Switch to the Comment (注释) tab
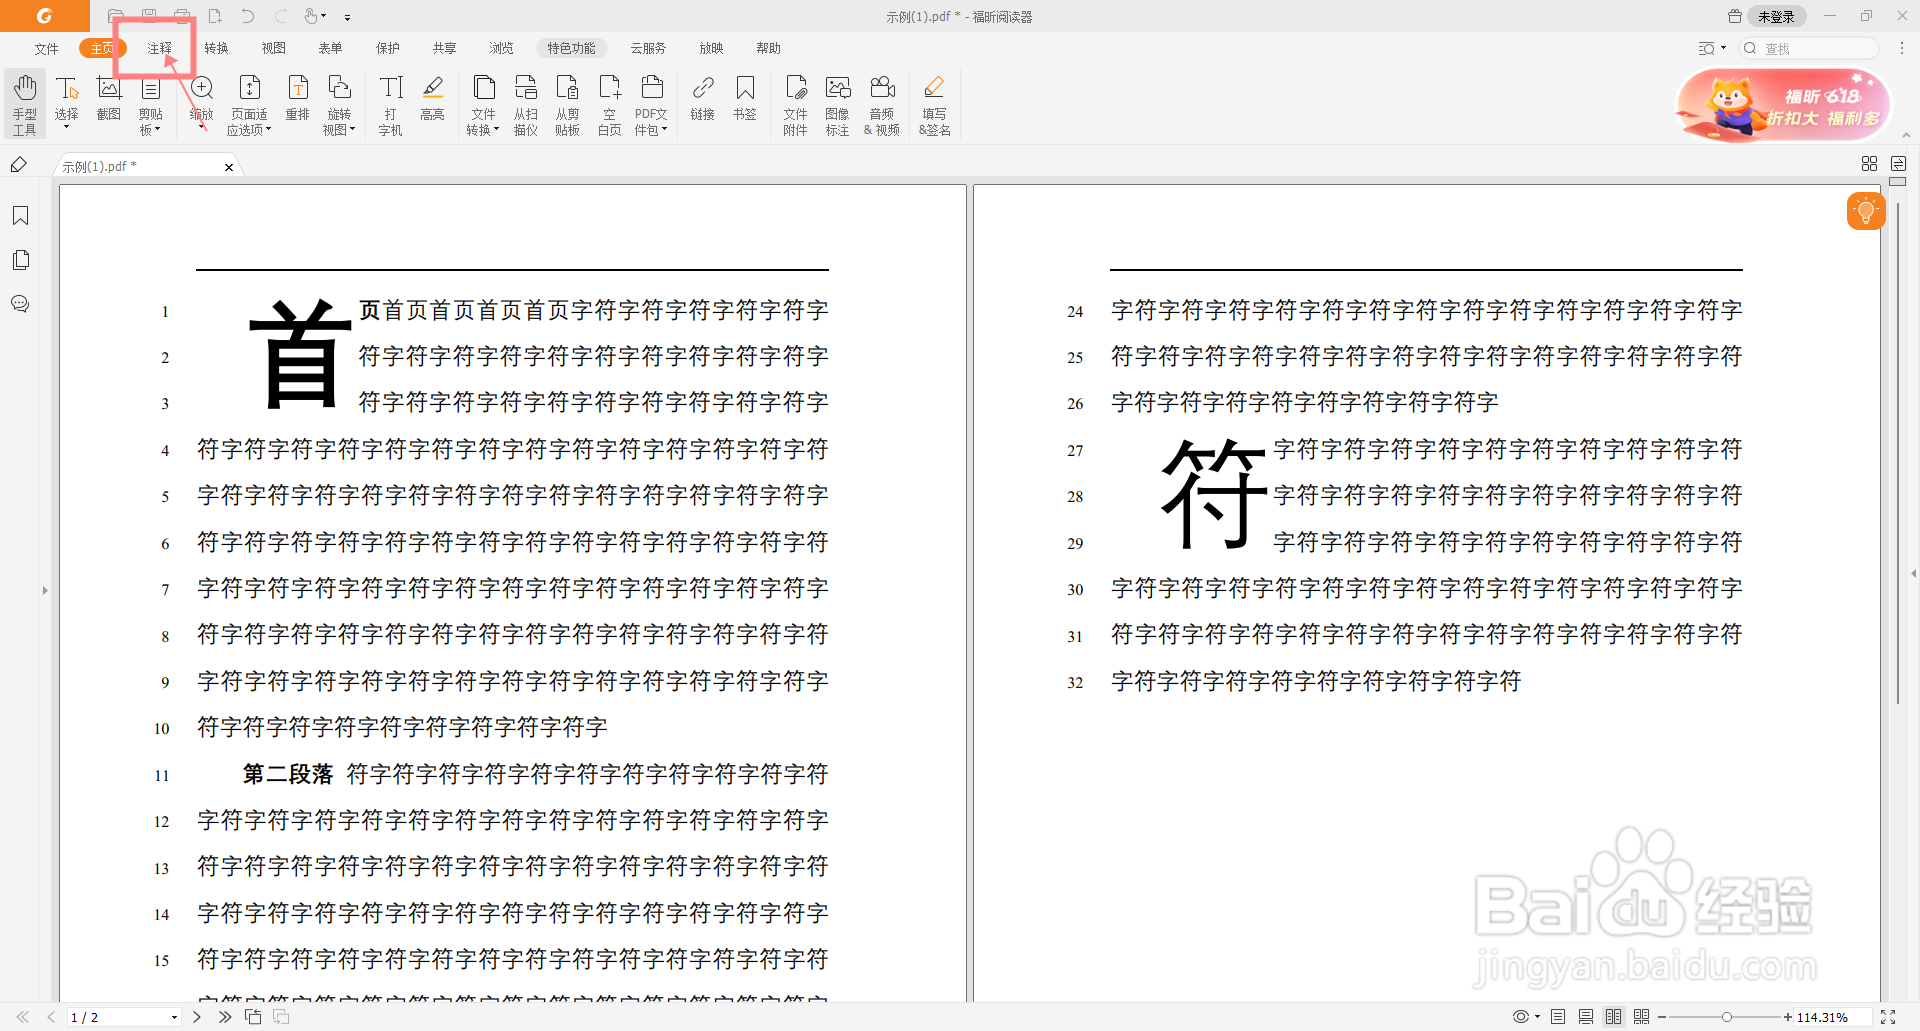The height and width of the screenshot is (1031, 1920). 160,48
